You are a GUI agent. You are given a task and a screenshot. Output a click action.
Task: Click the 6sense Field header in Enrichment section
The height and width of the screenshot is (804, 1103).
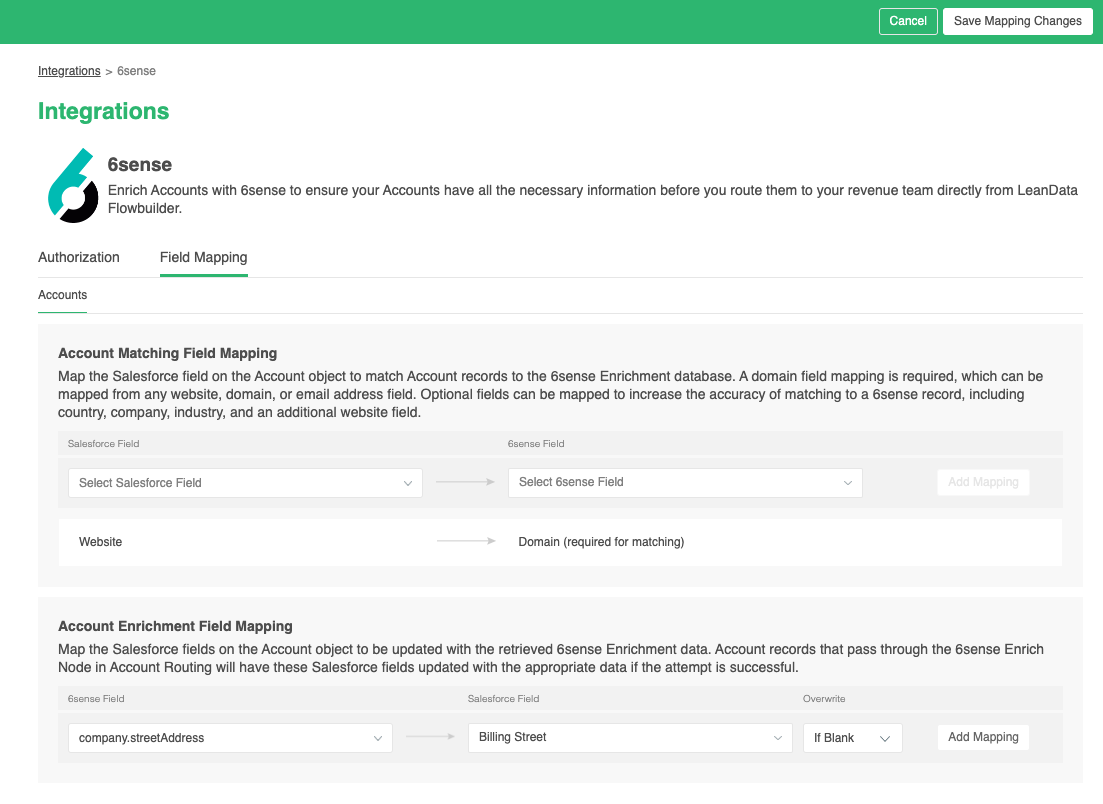(x=96, y=698)
